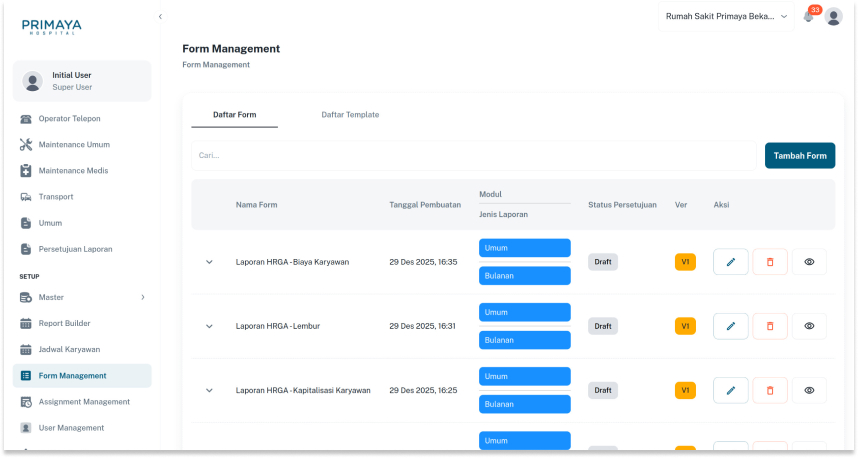Open the Rumah Sakit Primaya hospital dropdown
The width and height of the screenshot is (858, 458).
[727, 16]
